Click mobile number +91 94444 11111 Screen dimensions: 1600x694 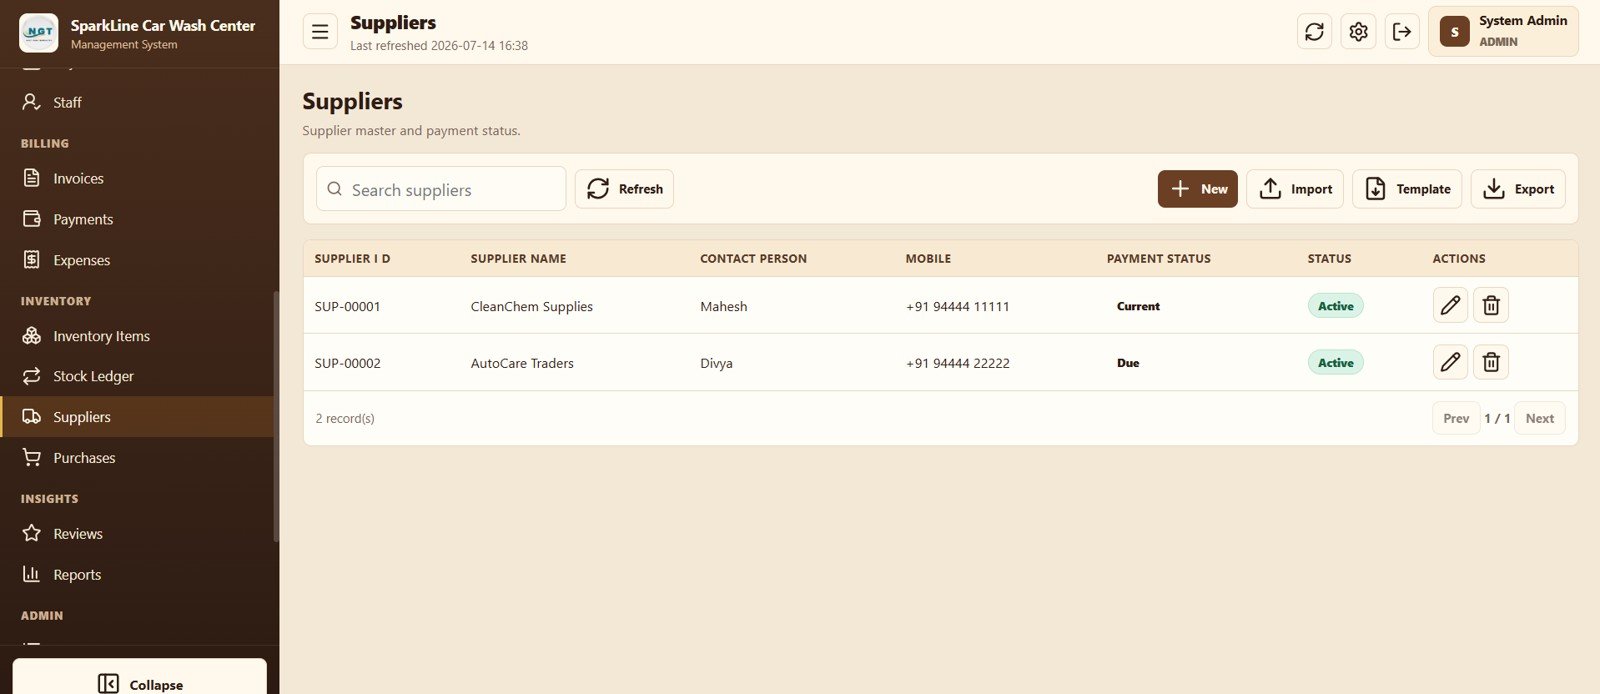[x=957, y=306]
